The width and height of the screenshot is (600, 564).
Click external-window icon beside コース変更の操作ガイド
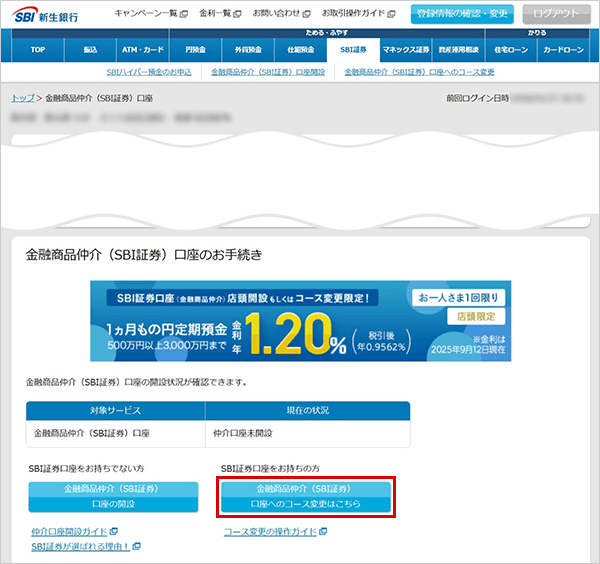pyautogui.click(x=323, y=531)
